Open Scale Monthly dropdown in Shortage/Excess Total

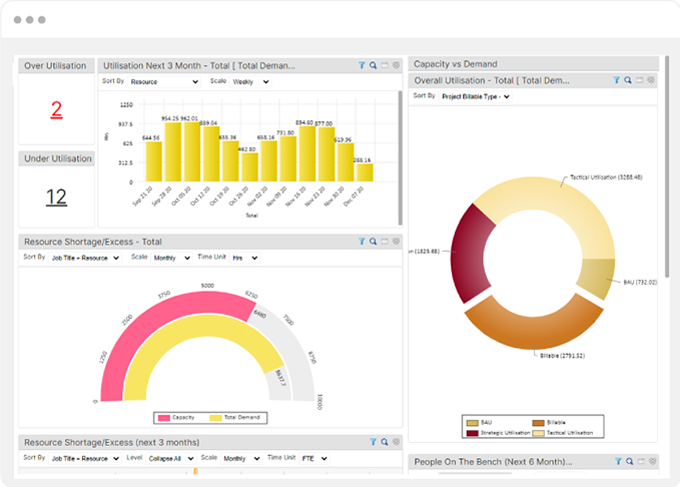point(172,258)
